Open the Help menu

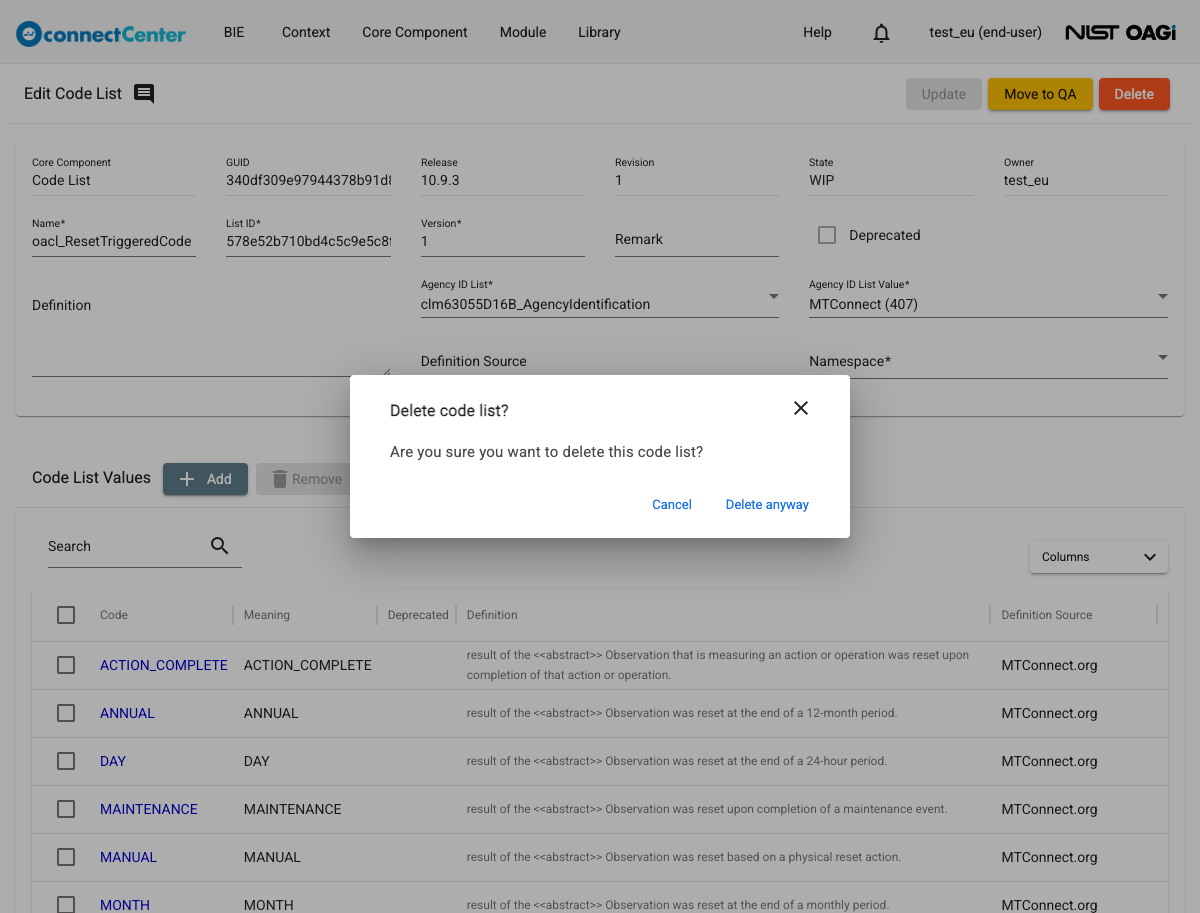(817, 32)
